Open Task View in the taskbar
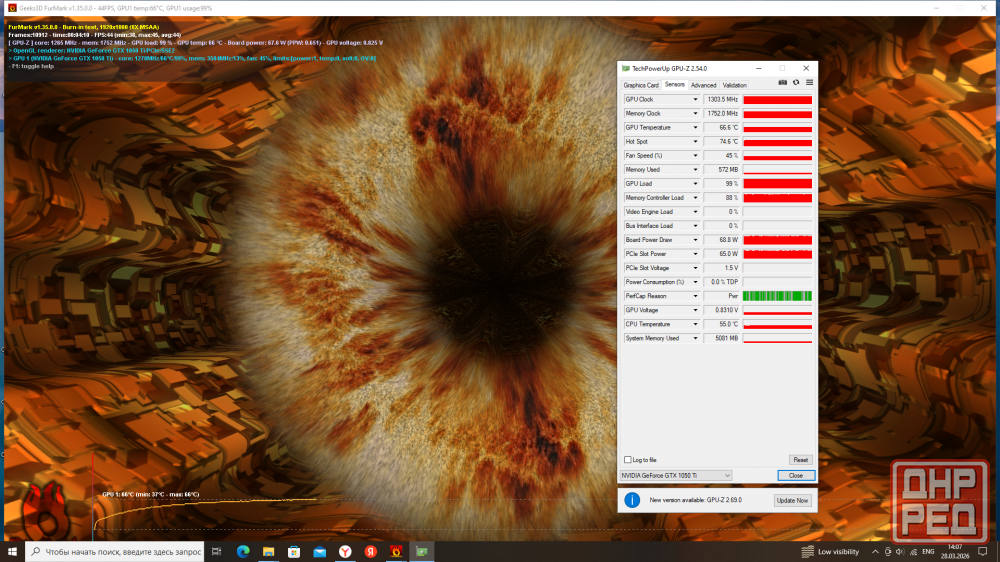This screenshot has height=562, width=1000. coord(217,551)
